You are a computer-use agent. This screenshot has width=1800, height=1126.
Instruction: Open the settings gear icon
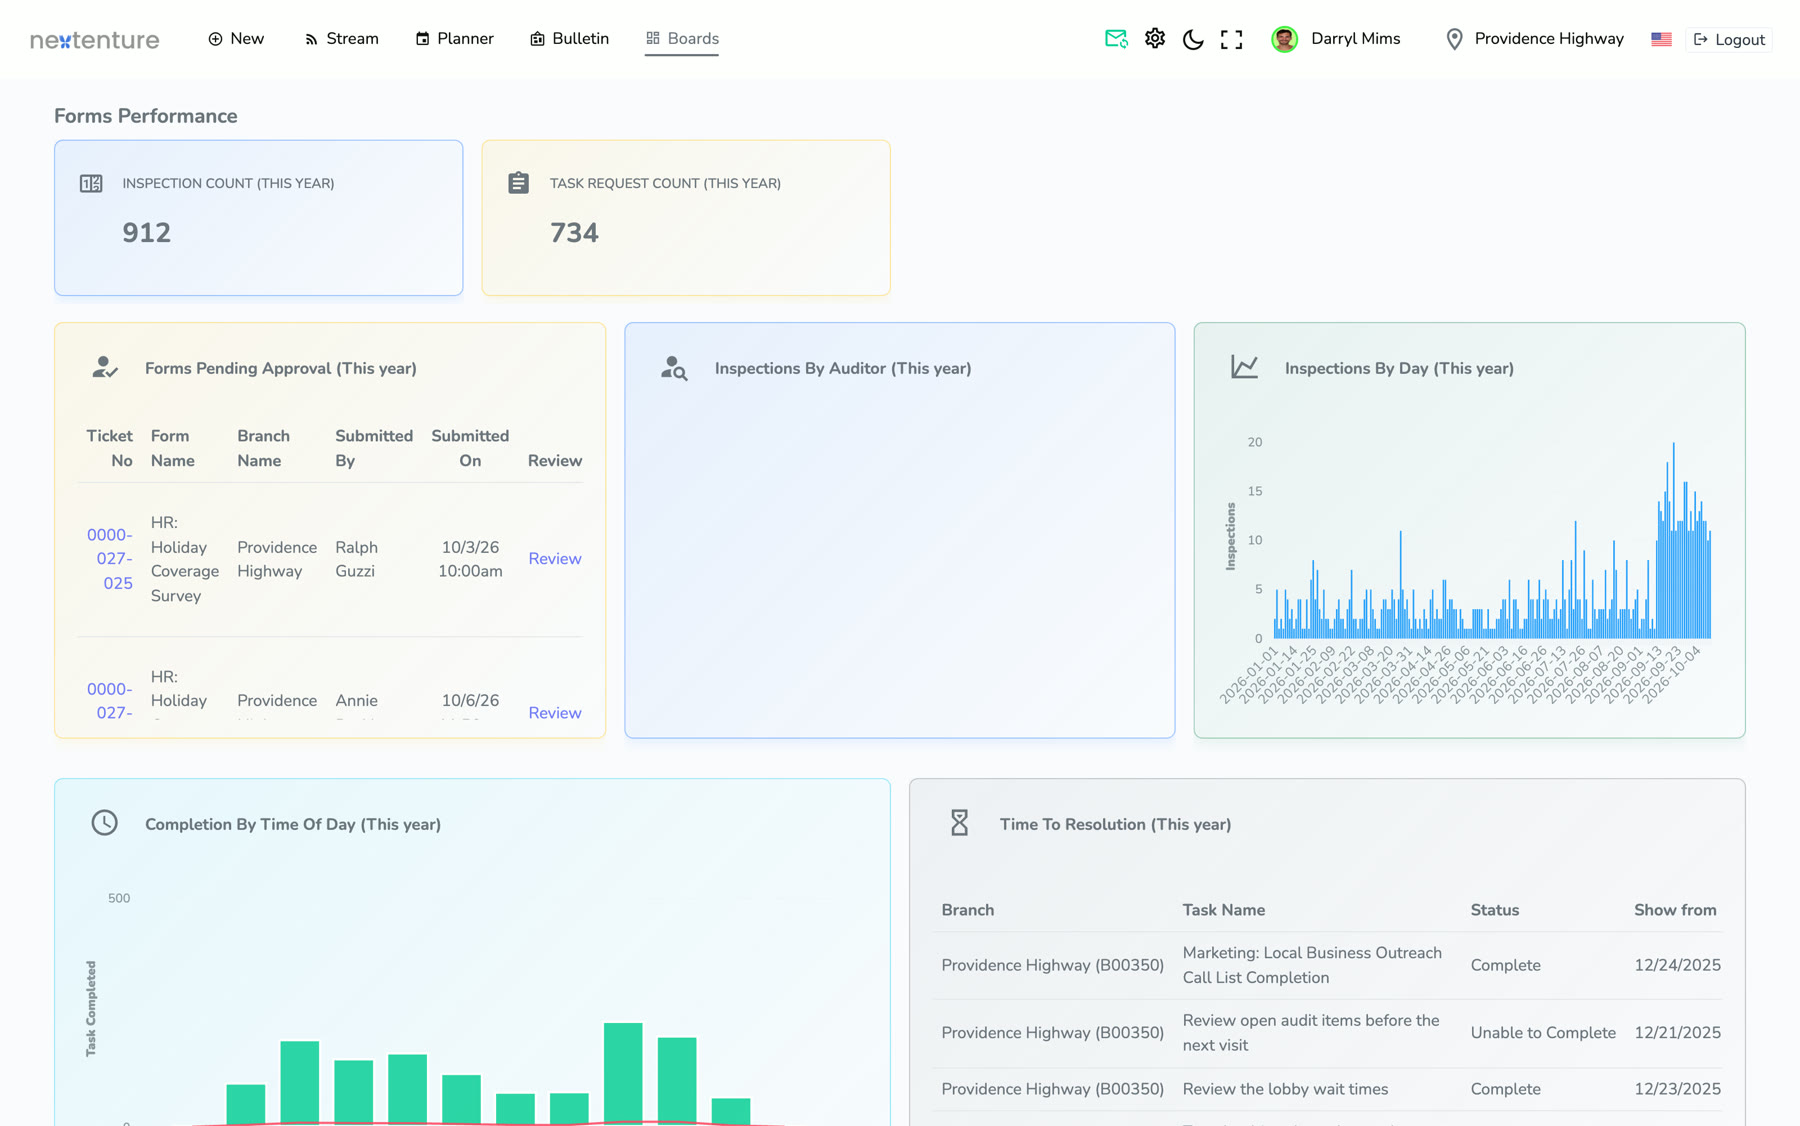pos(1155,38)
